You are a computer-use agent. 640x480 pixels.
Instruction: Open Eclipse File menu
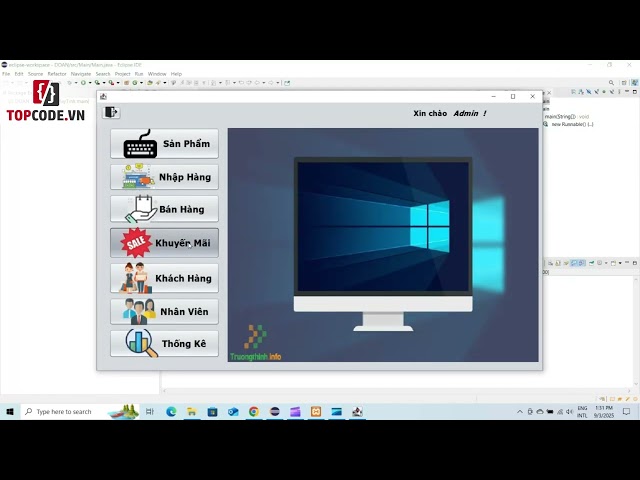coord(6,74)
